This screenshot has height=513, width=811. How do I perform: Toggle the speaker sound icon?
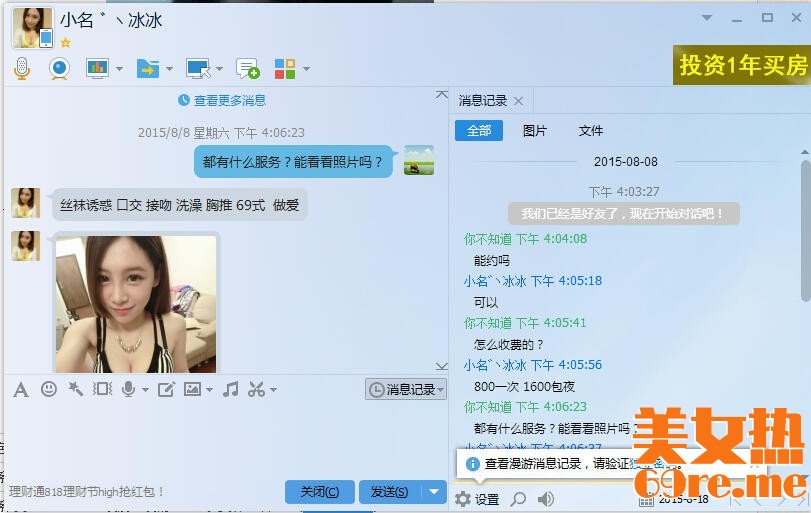click(546, 499)
